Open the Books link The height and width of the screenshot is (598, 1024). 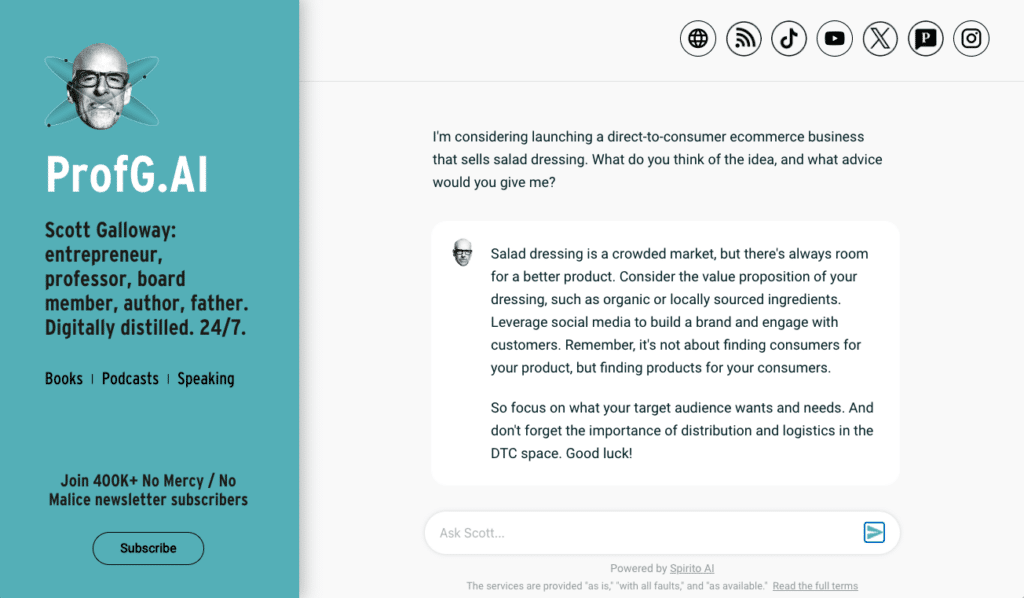[64, 379]
